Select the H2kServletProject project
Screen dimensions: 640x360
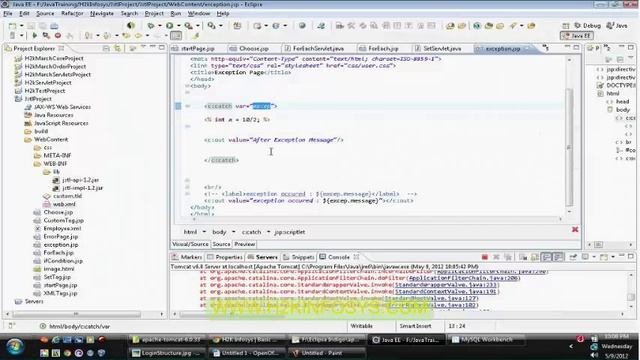point(48,83)
